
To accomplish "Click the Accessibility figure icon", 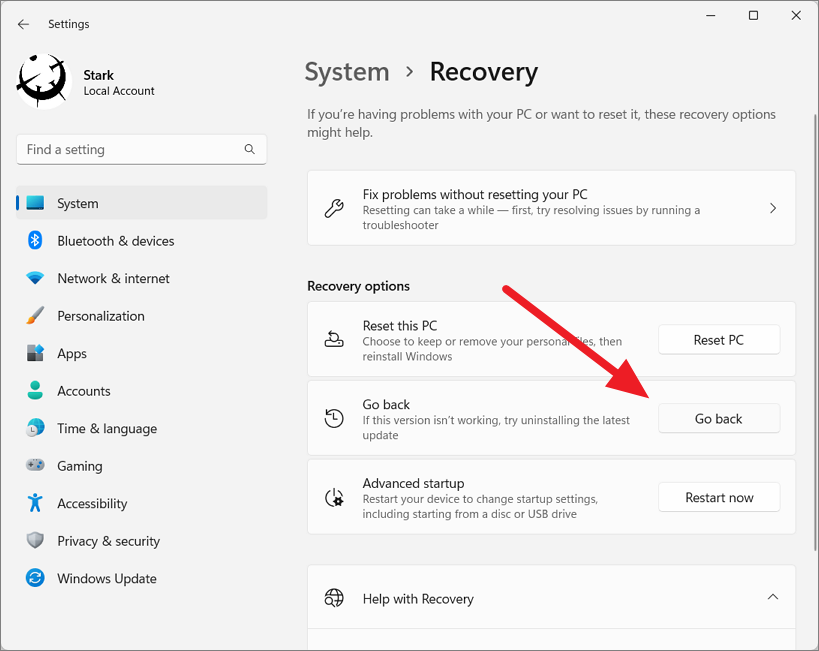I will tap(35, 503).
